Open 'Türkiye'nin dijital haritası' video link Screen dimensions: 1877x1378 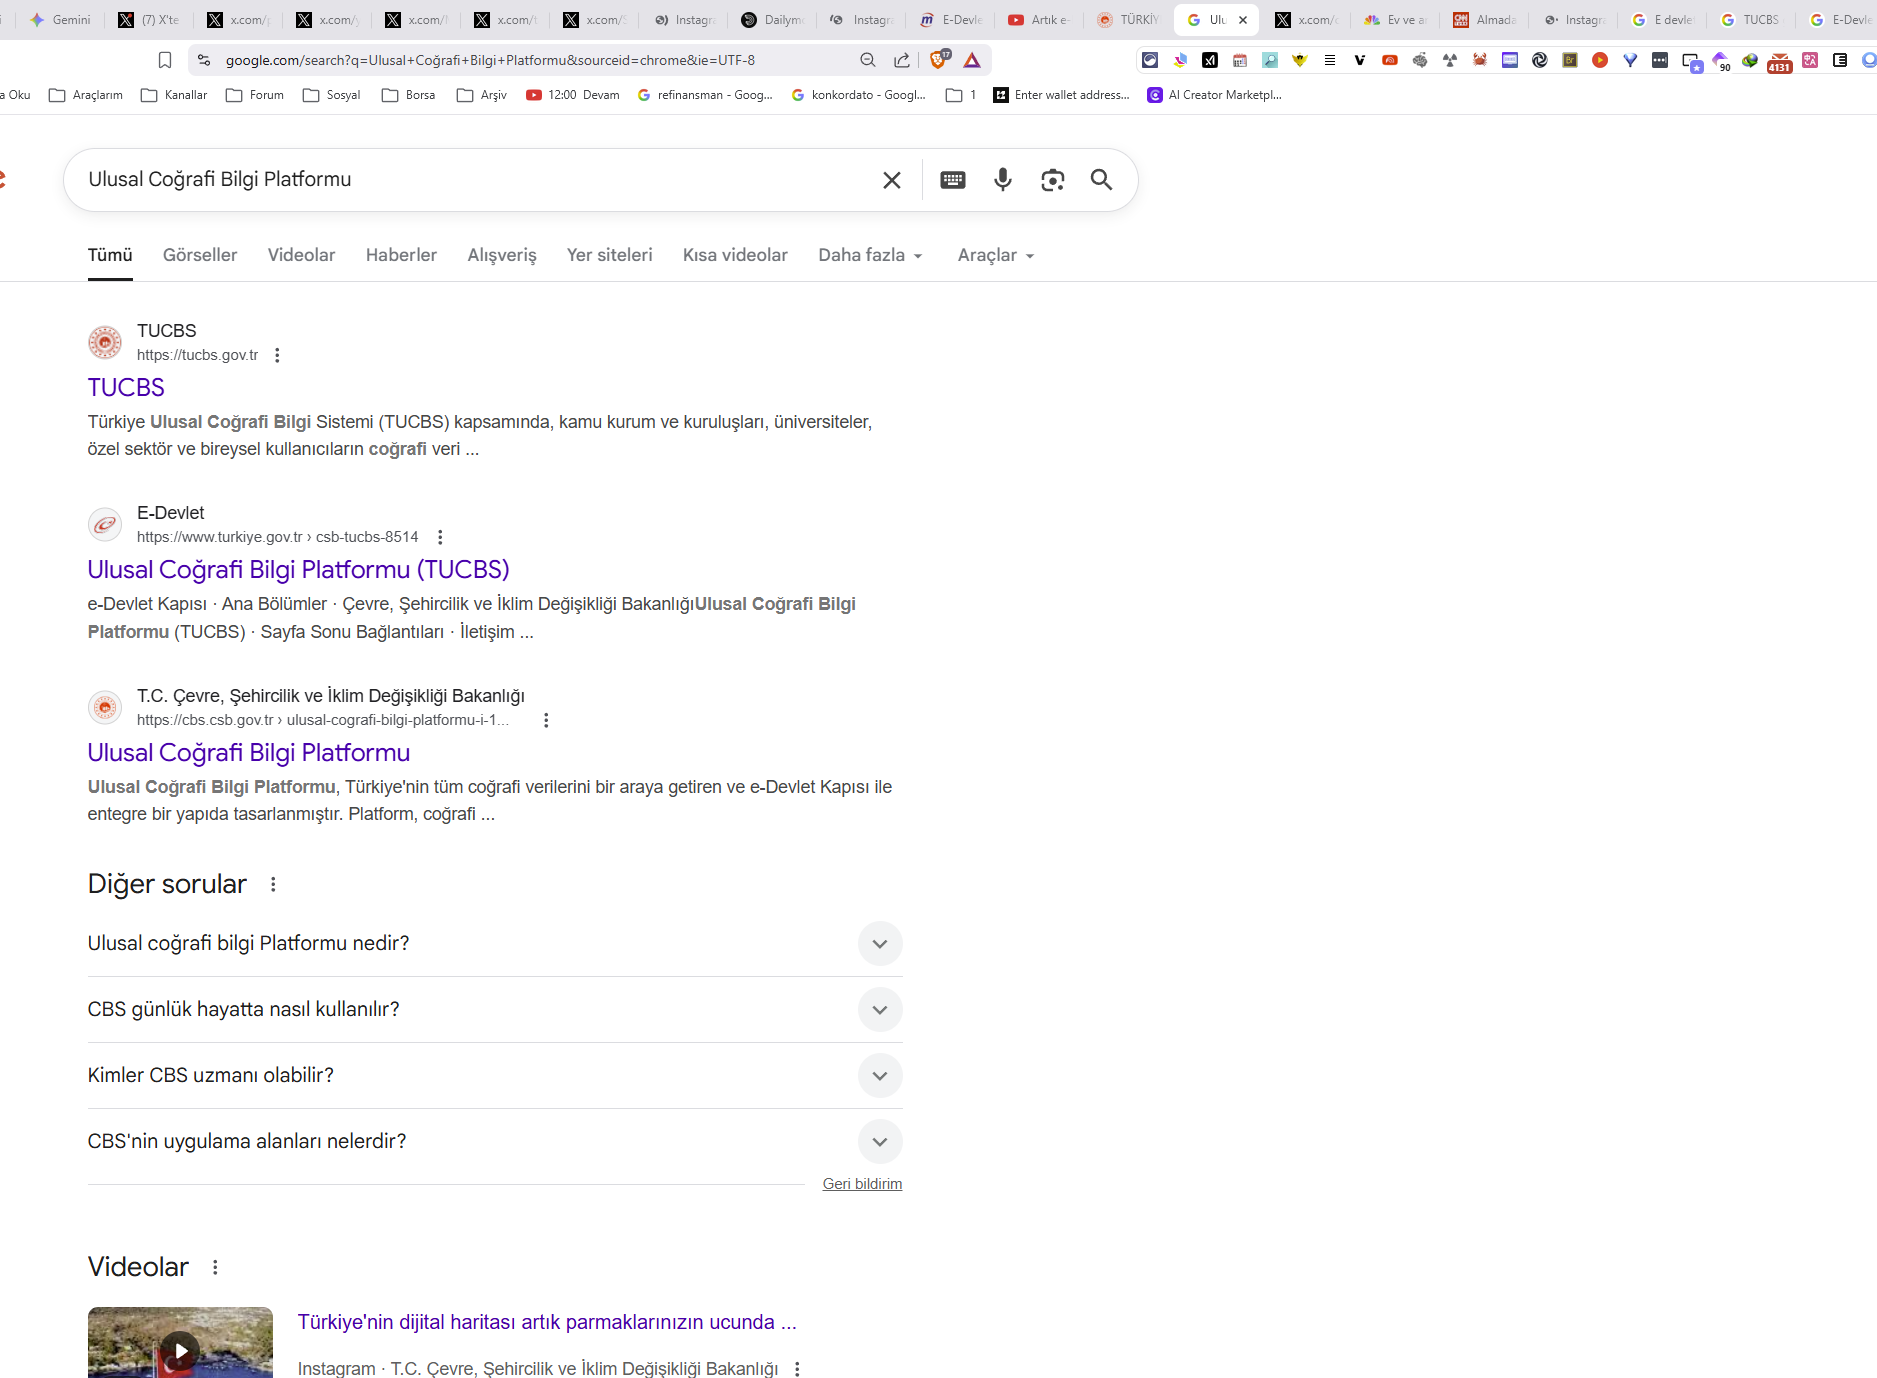click(x=547, y=1322)
